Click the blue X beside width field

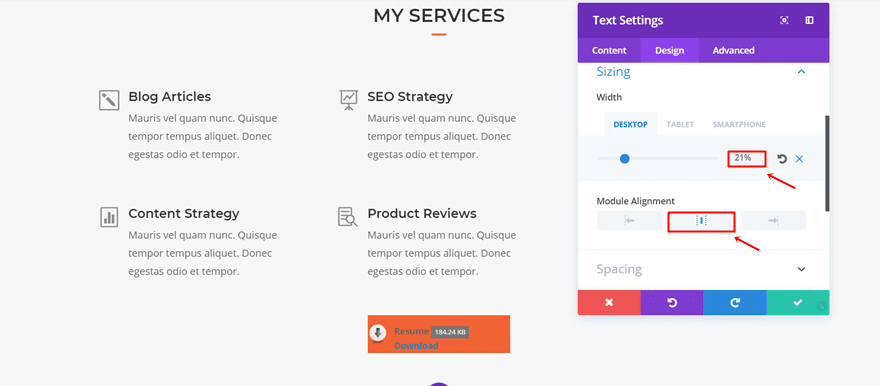click(x=799, y=159)
